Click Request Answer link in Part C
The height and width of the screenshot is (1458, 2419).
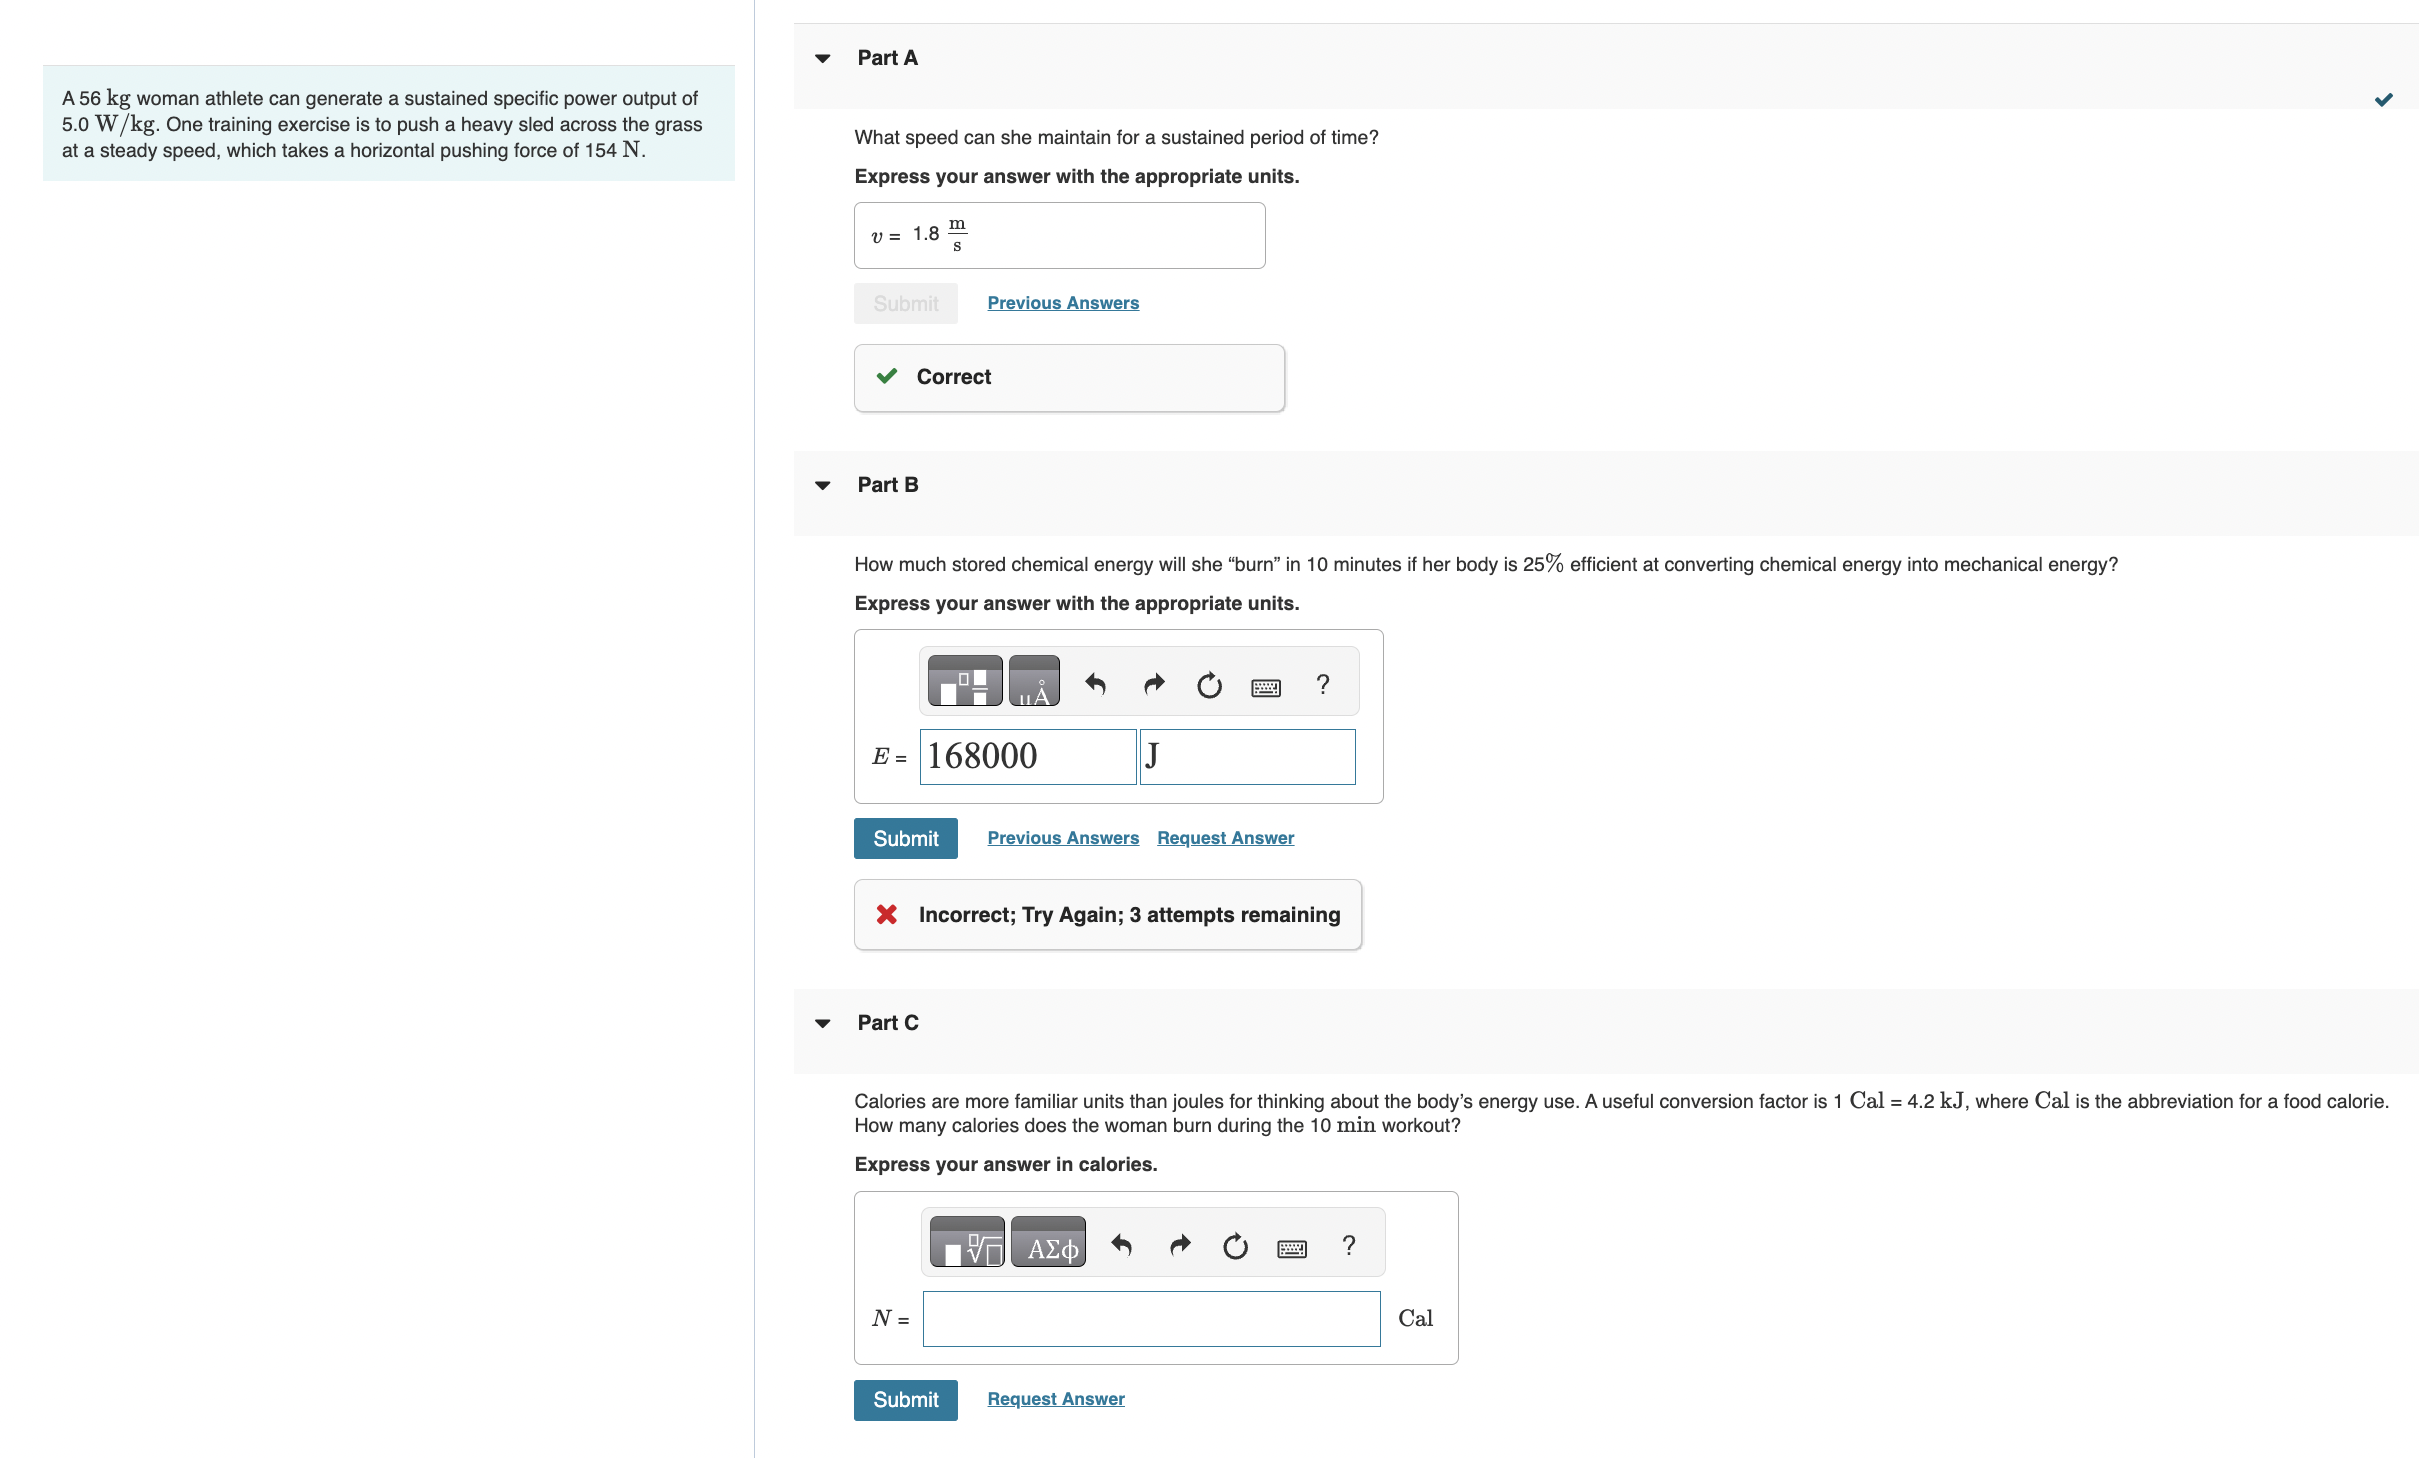1056,1399
